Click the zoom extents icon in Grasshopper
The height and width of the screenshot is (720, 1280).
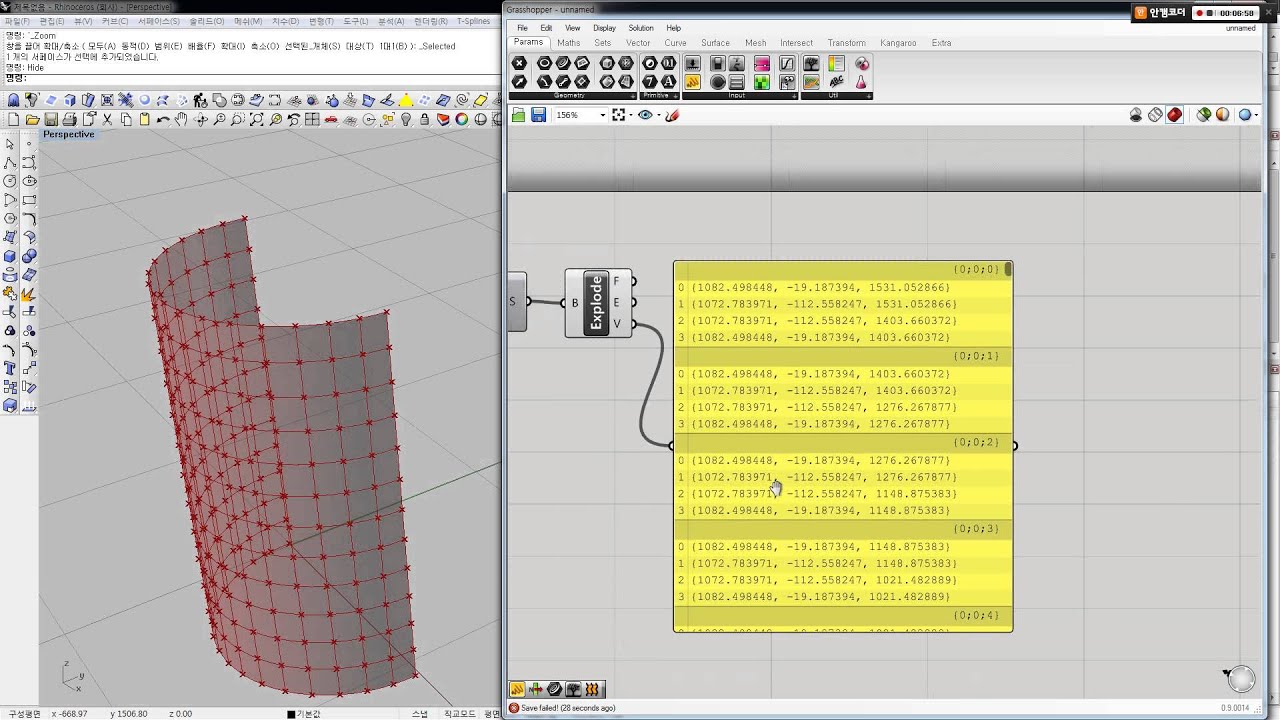point(619,115)
